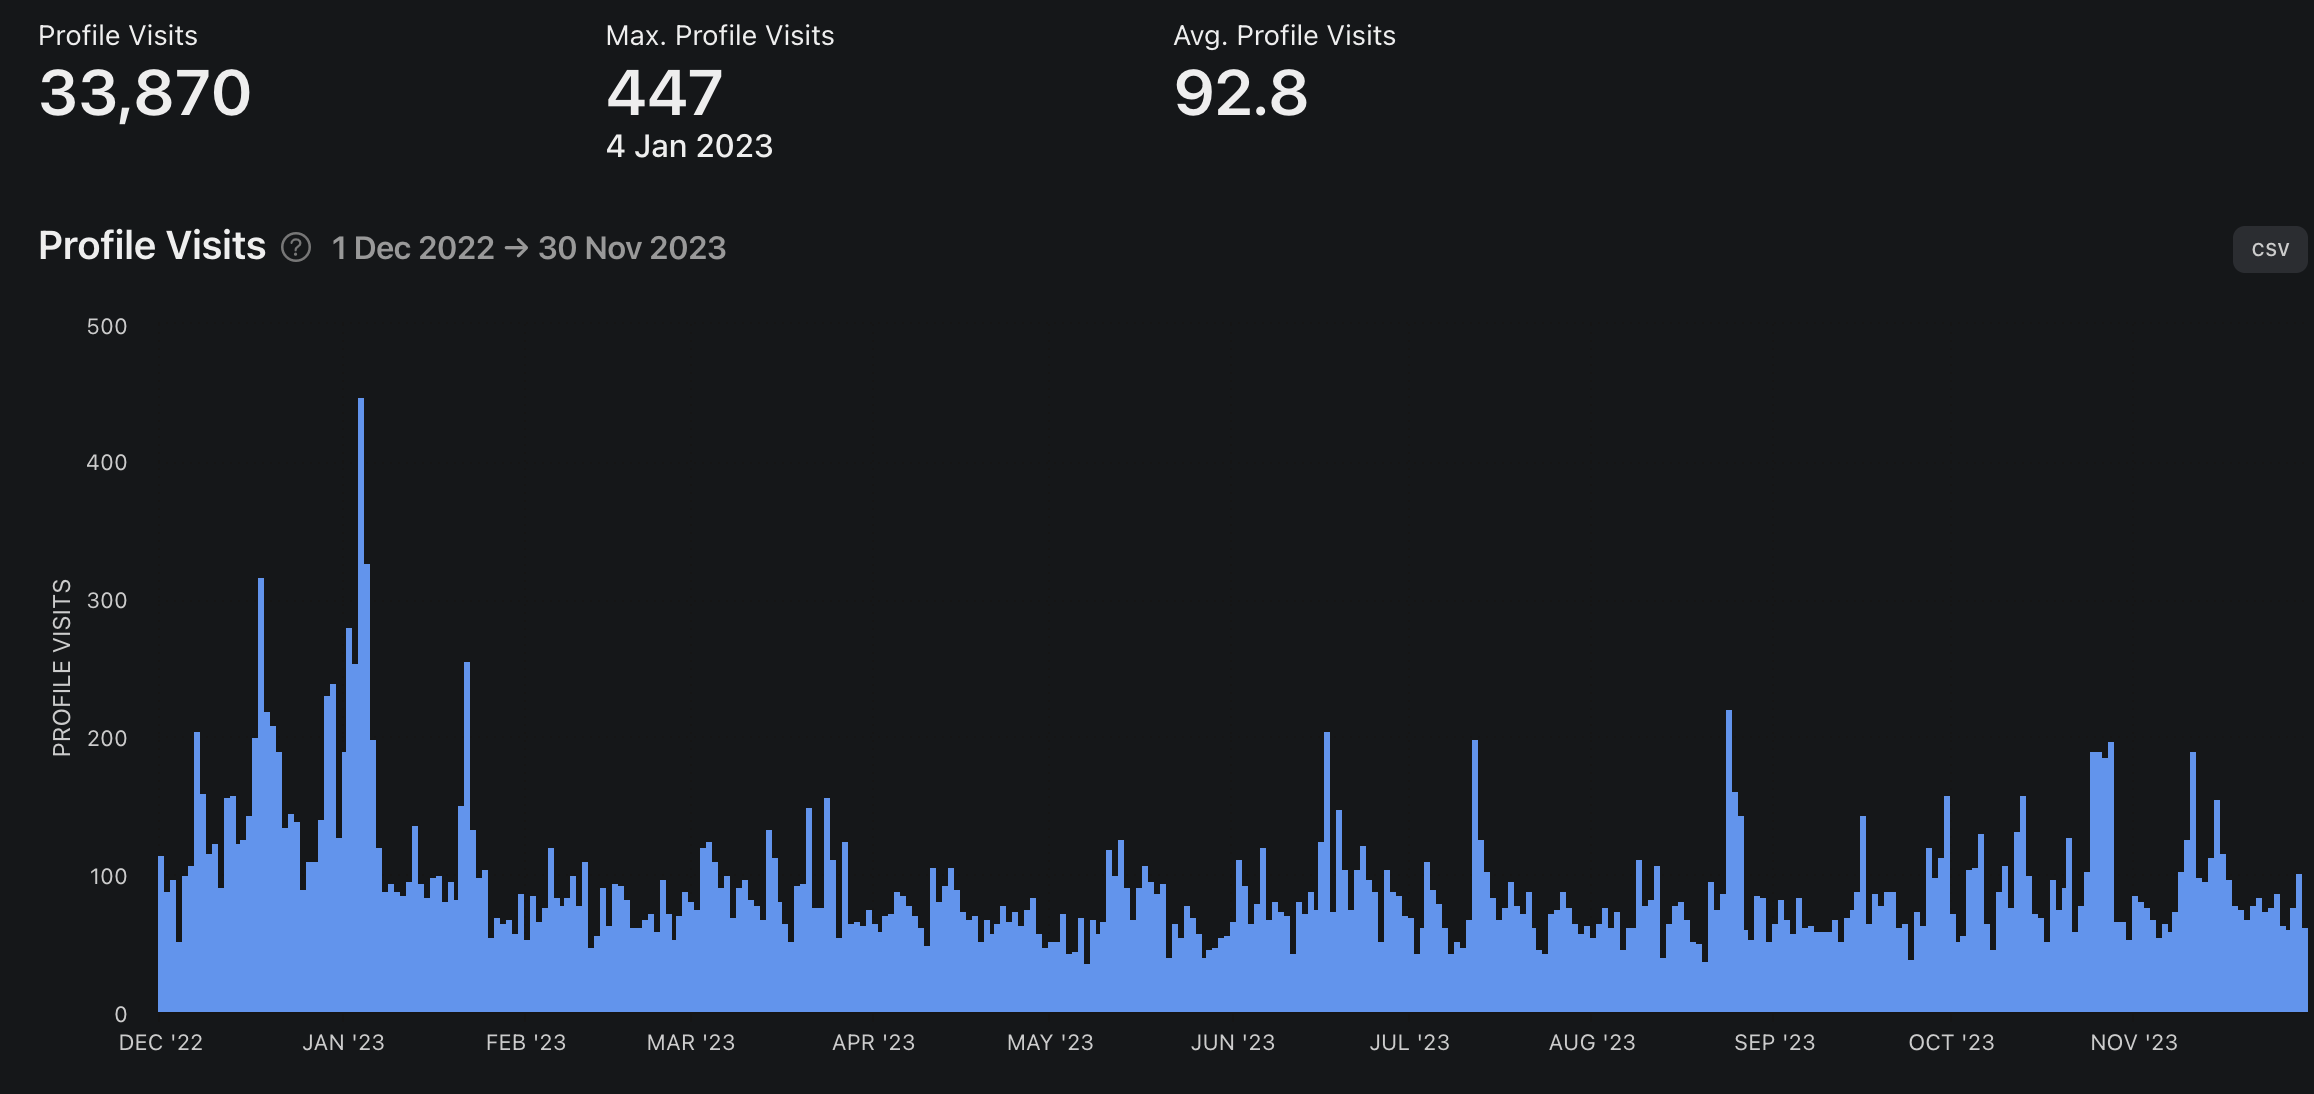Click the vertical PROFILE VISITS axis title
Image resolution: width=2314 pixels, height=1094 pixels.
[x=62, y=667]
